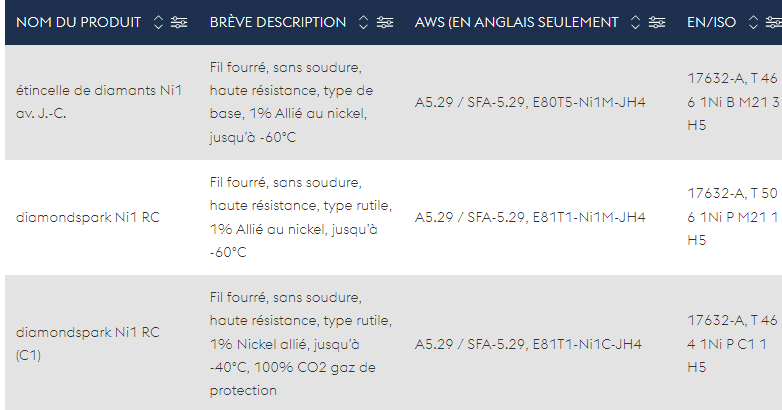782x410 pixels.
Task: Click the NOM DU PRODUIT column header
Action: coord(78,22)
